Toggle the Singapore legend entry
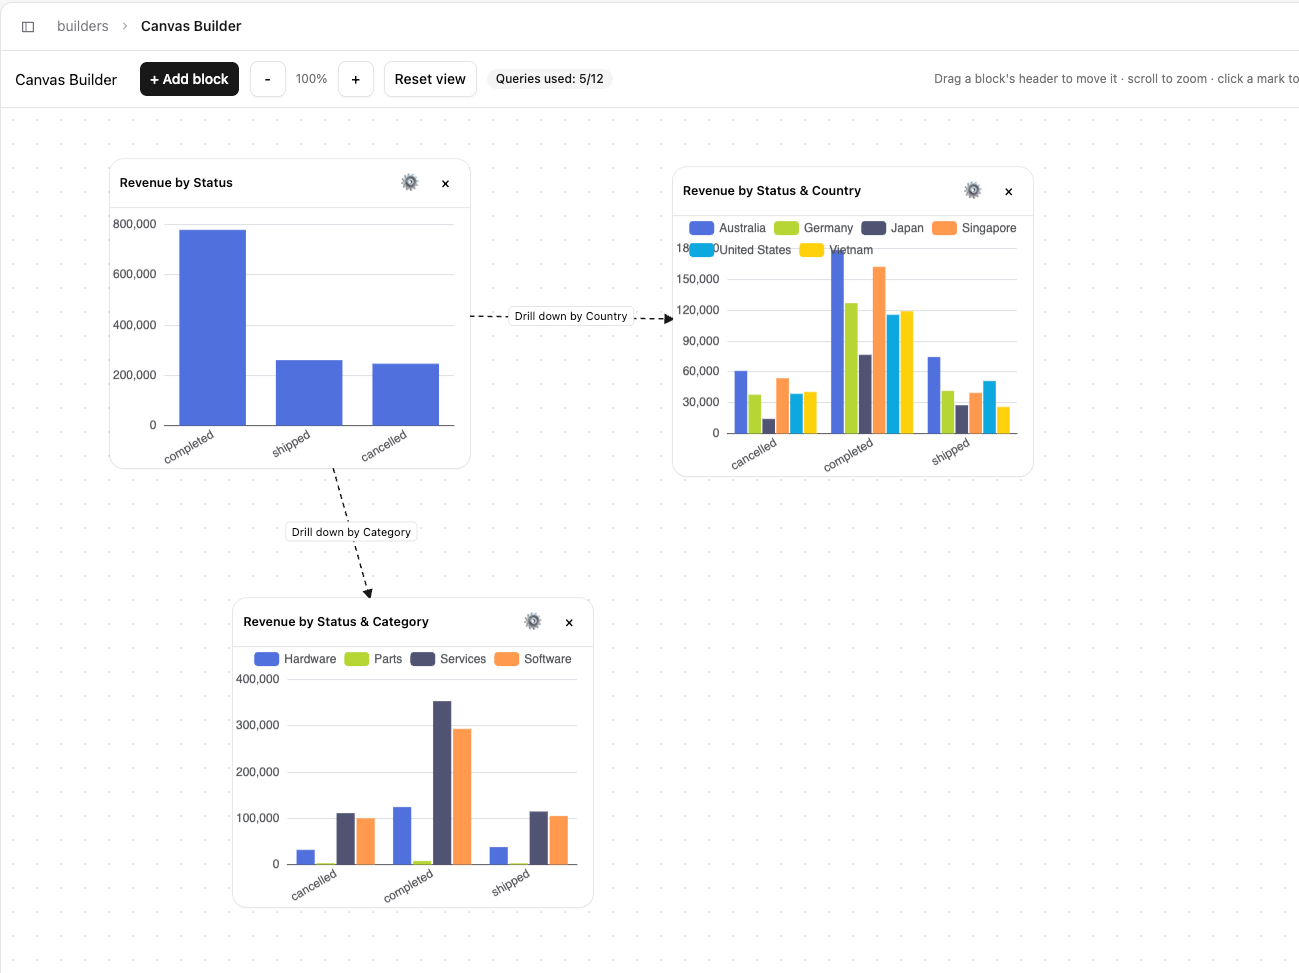The width and height of the screenshot is (1299, 973). (x=974, y=228)
